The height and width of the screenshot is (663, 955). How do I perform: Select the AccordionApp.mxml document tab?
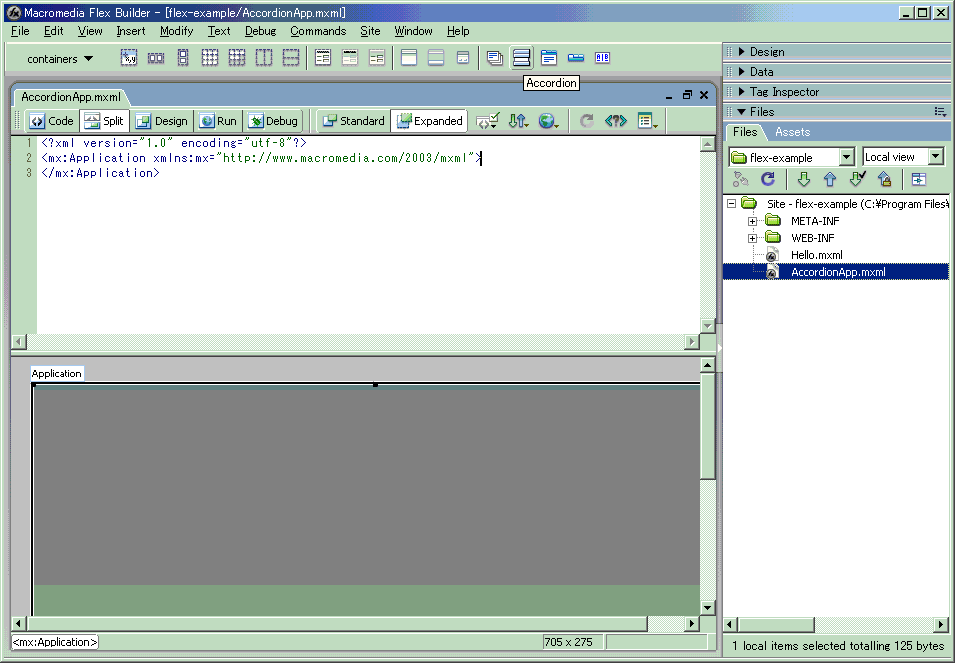(71, 97)
